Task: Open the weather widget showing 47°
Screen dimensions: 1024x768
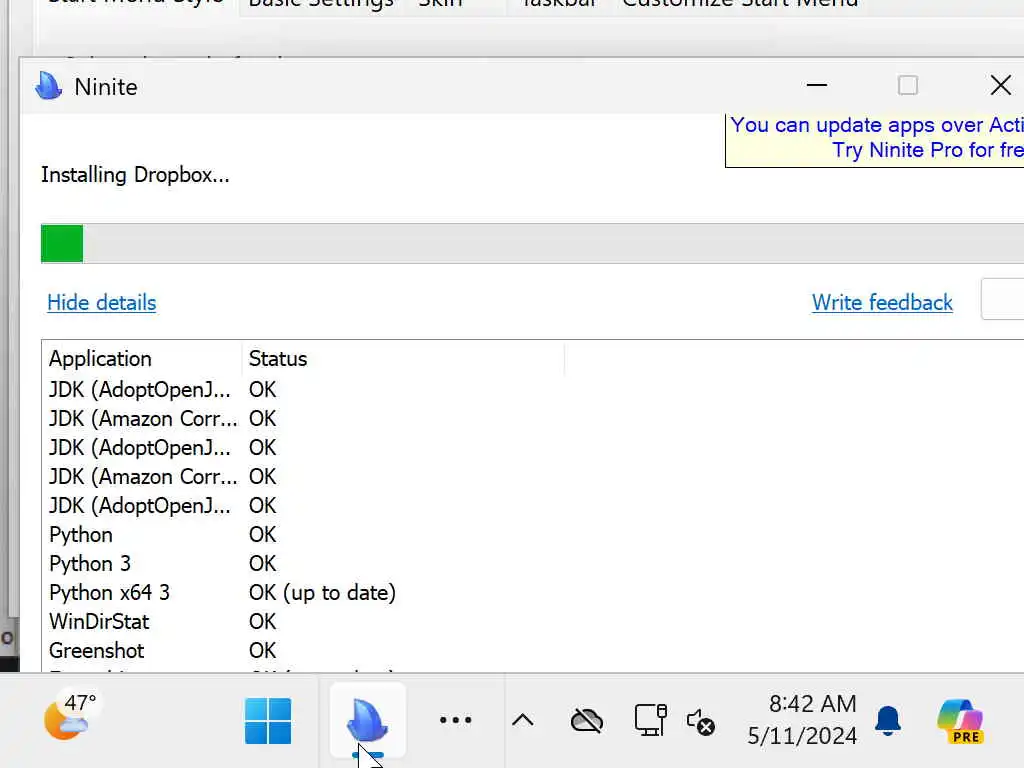Action: (71, 717)
